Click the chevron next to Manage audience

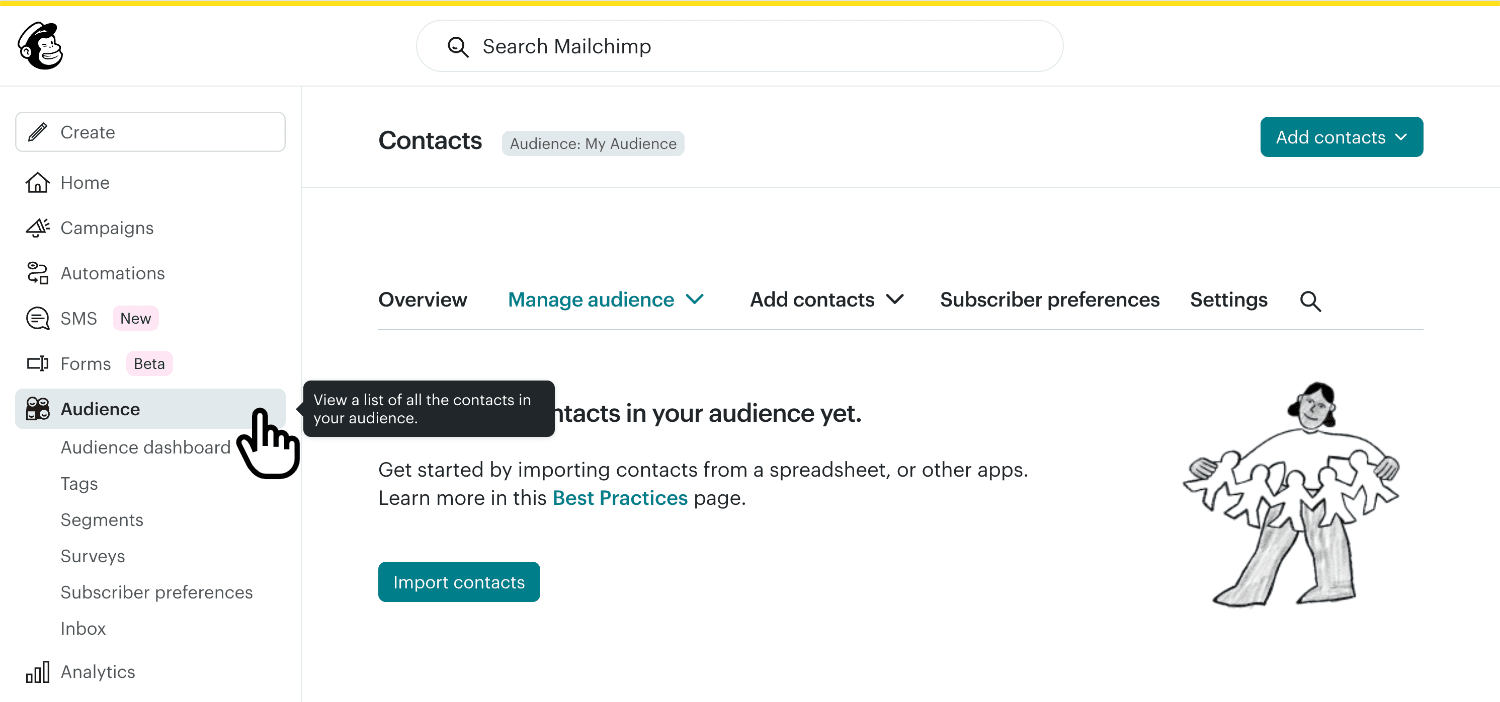coord(695,300)
